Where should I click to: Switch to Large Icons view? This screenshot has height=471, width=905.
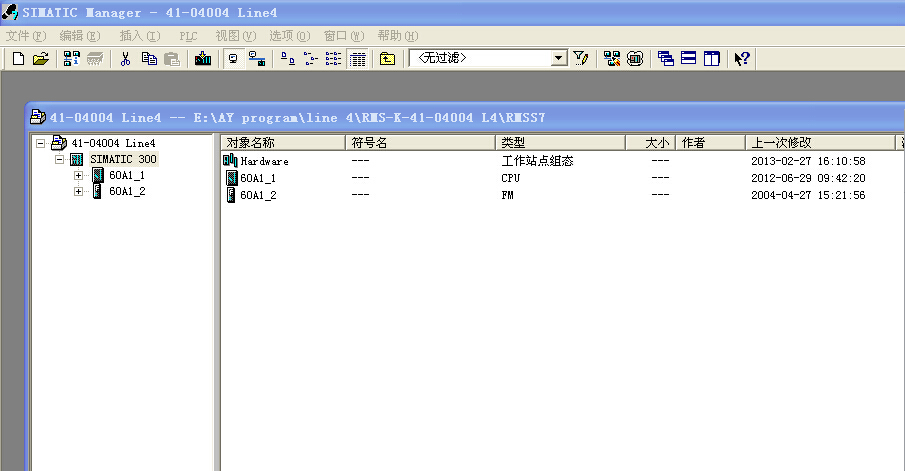click(x=287, y=58)
